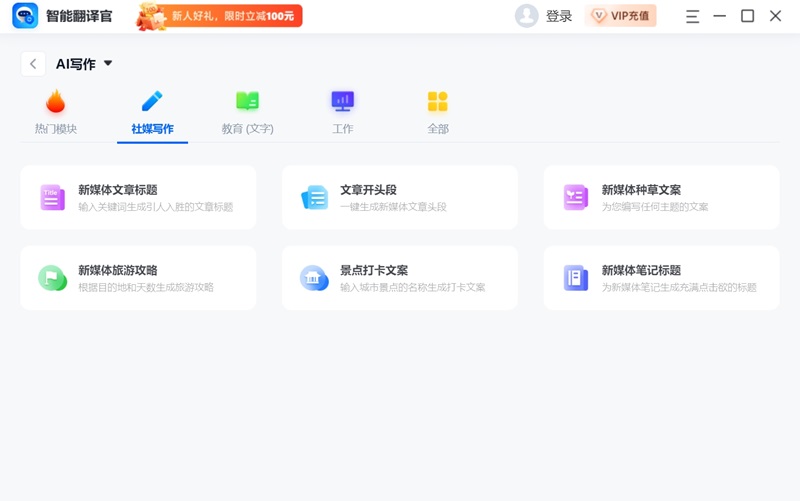Click the description 根据目的地和天数生成旅游攻略
This screenshot has width=800, height=501.
click(146, 287)
